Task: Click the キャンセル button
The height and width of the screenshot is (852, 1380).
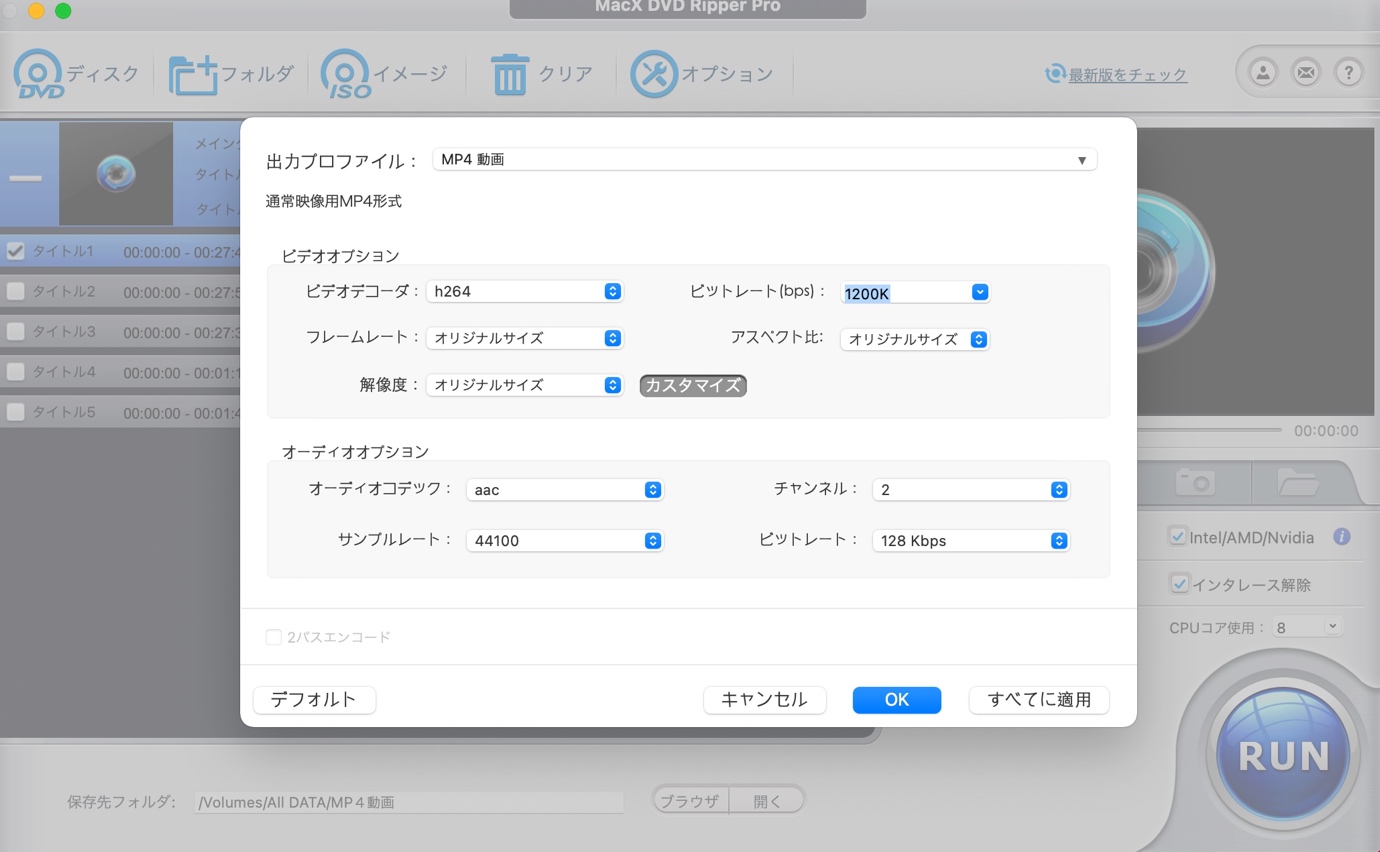Action: [x=764, y=700]
